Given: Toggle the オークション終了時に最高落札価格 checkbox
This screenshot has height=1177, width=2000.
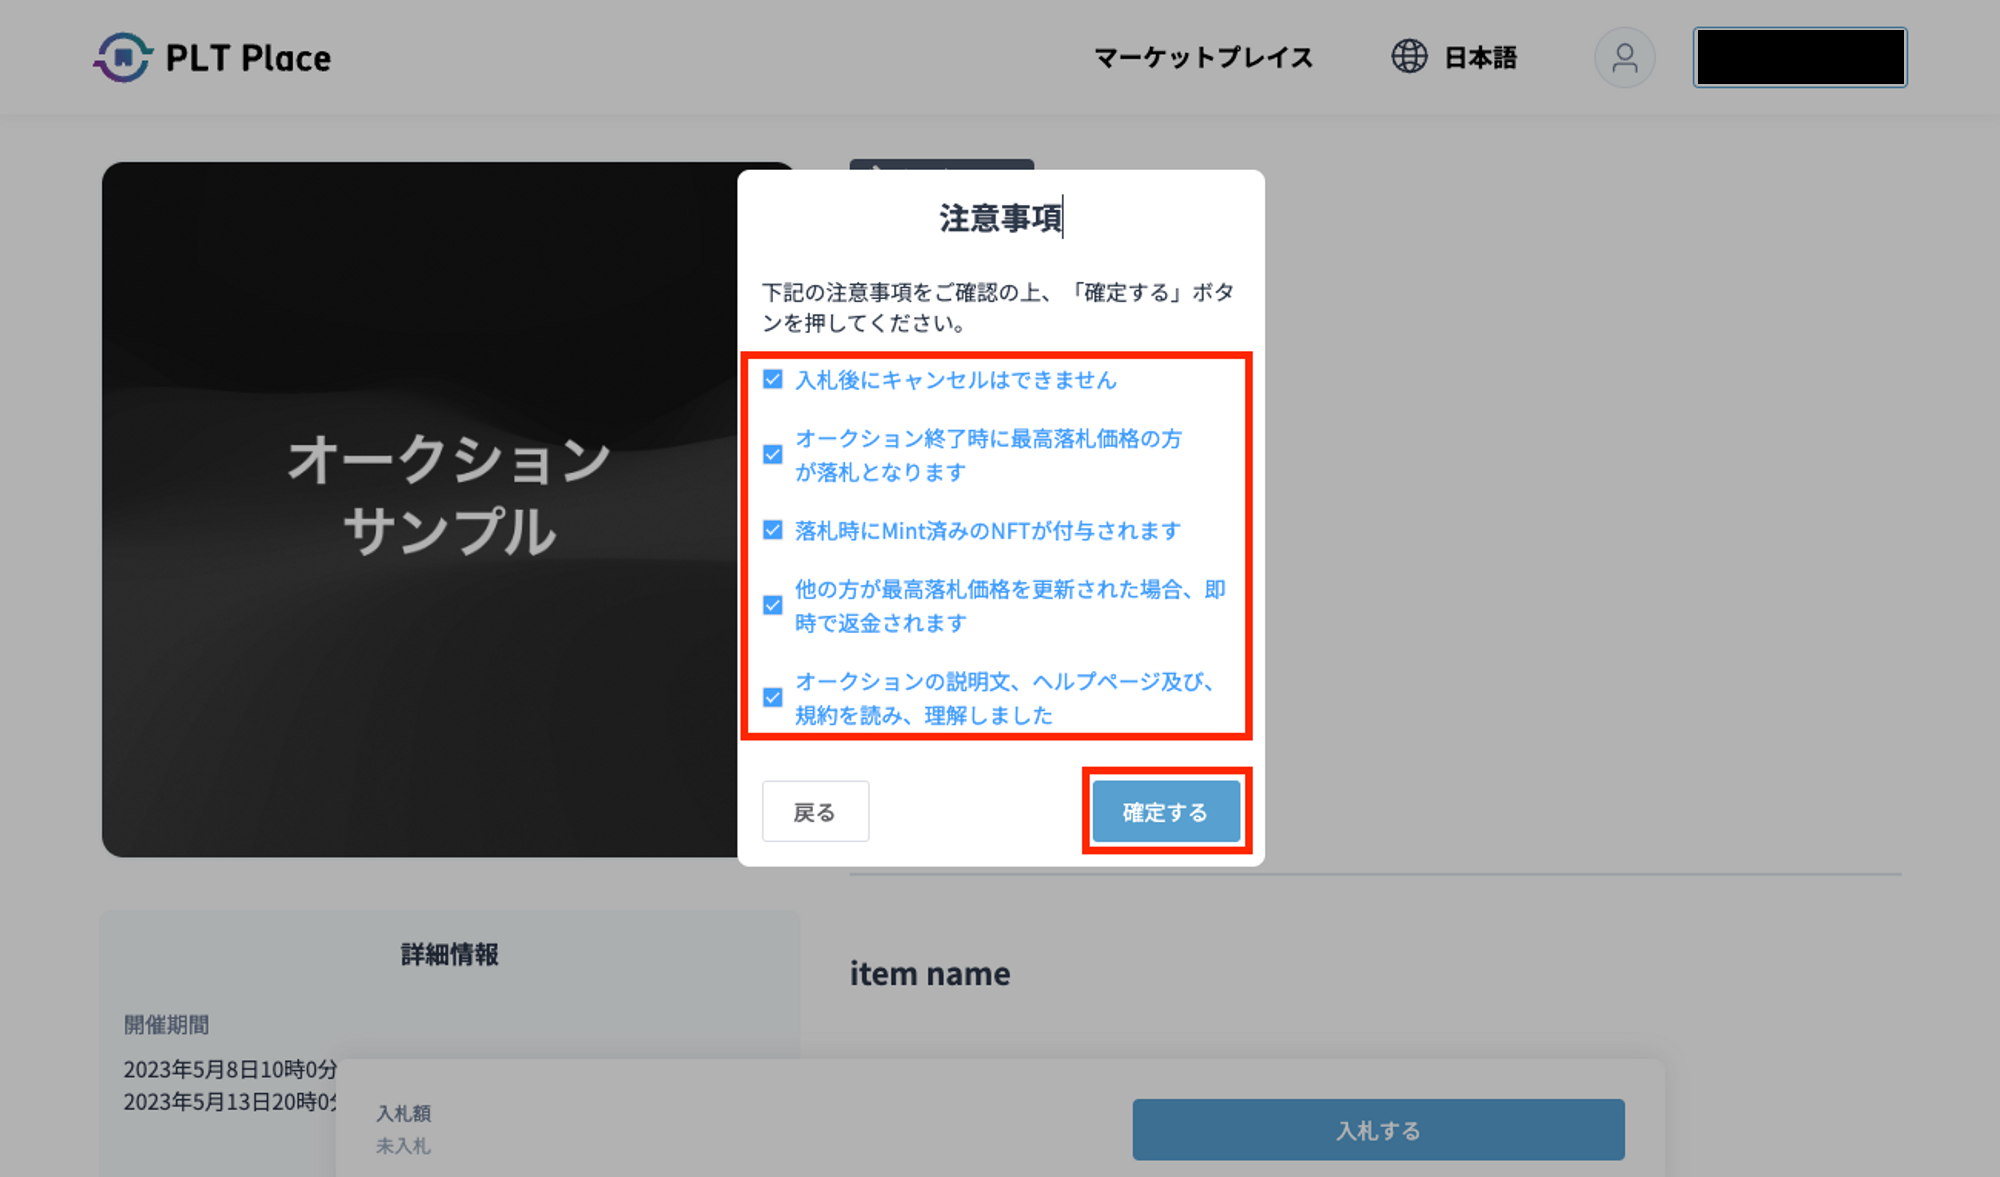Looking at the screenshot, I should [x=773, y=454].
